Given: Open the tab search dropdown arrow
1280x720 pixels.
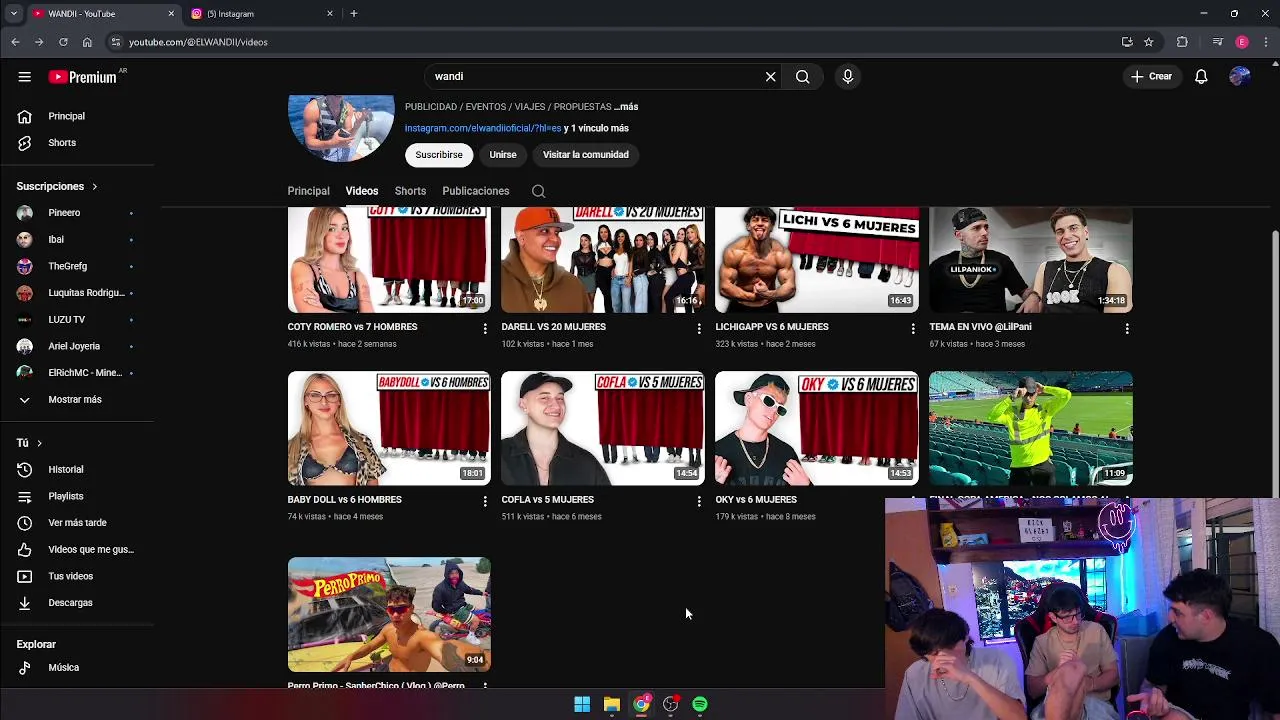Looking at the screenshot, I should [x=13, y=14].
